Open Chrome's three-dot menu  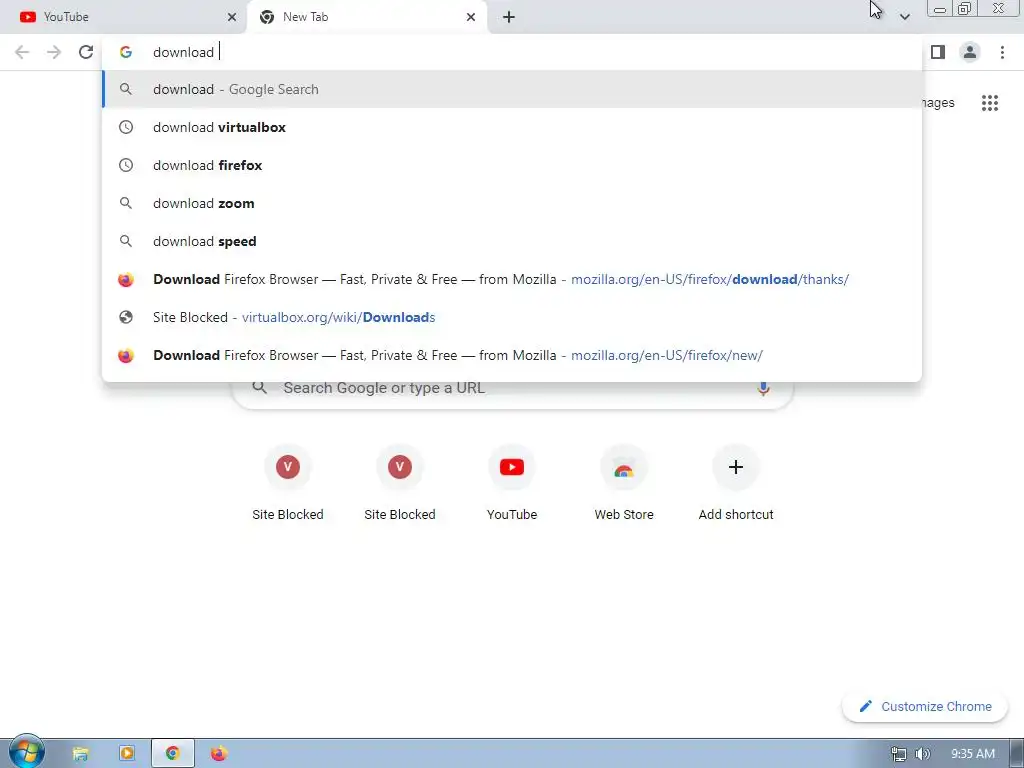click(x=1002, y=52)
